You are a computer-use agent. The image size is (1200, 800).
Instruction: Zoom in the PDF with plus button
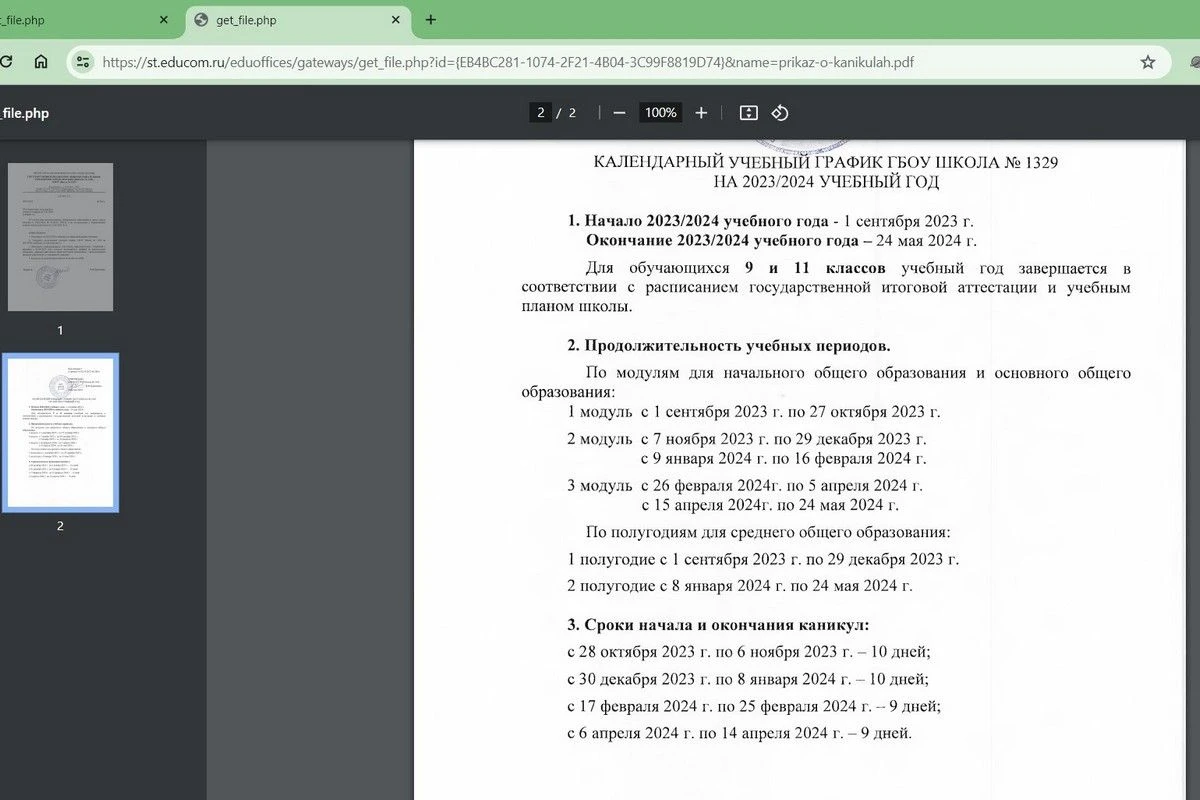[x=701, y=113]
